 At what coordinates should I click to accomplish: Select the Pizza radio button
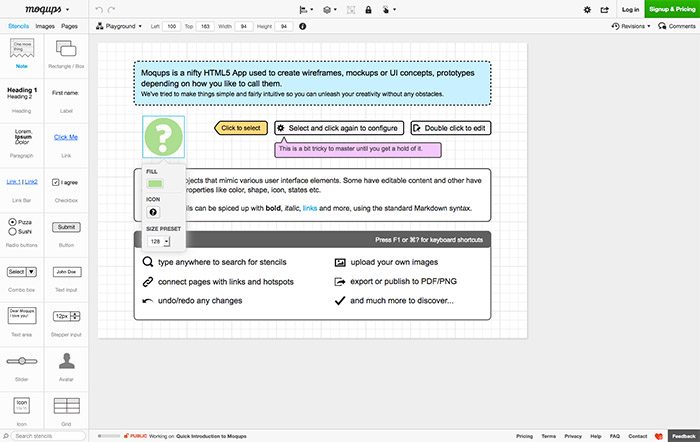click(11, 221)
